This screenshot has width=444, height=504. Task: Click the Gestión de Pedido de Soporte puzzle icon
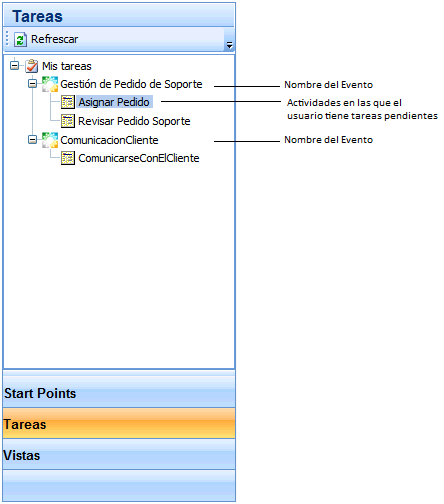[x=50, y=84]
